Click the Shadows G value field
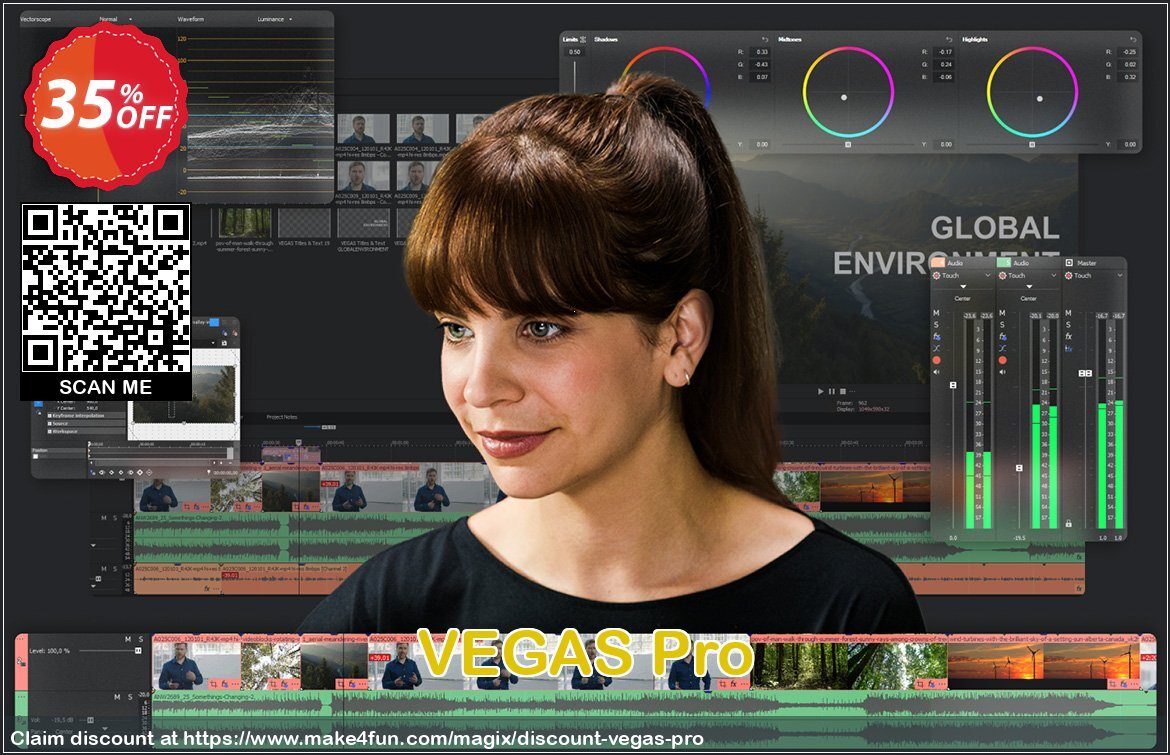 tap(762, 65)
